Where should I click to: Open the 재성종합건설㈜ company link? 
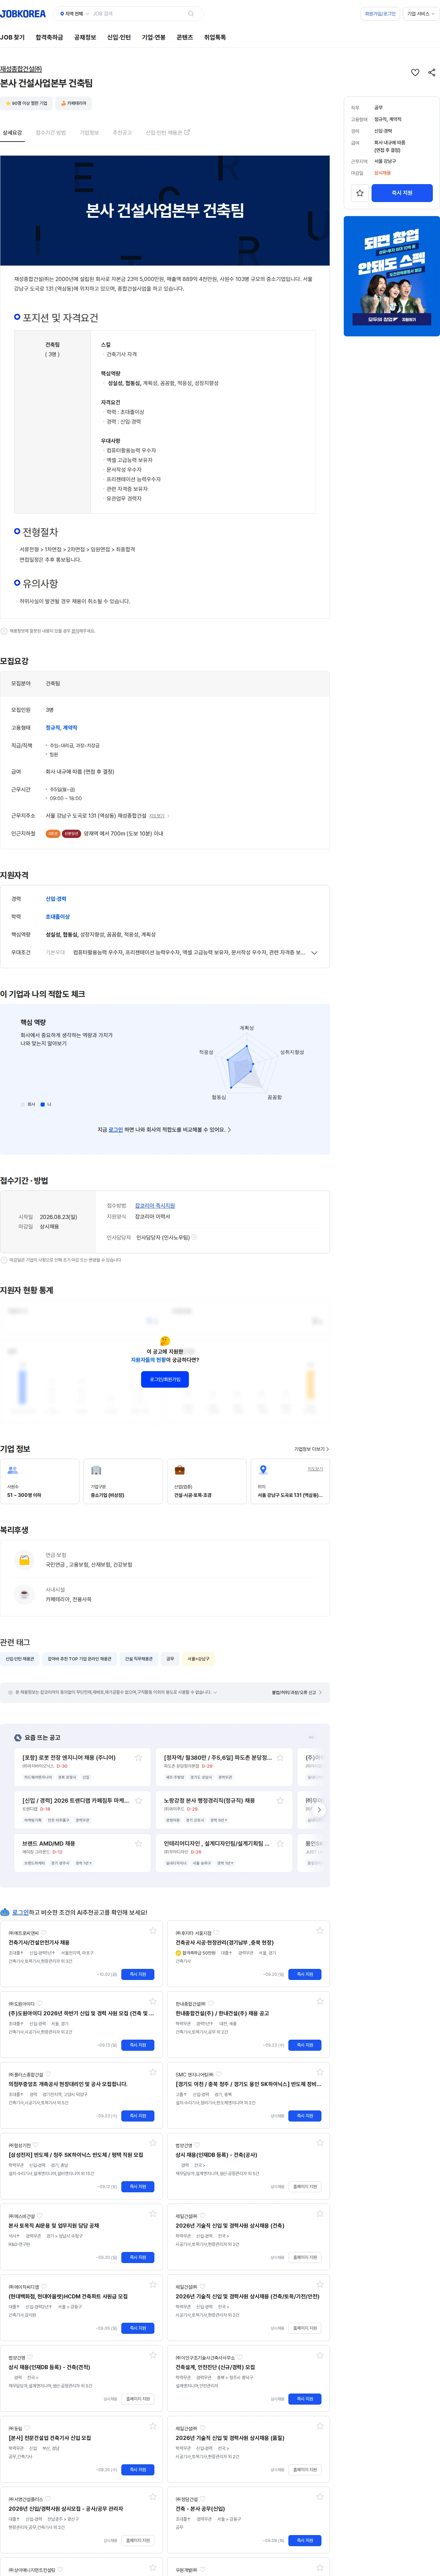(x=21, y=69)
